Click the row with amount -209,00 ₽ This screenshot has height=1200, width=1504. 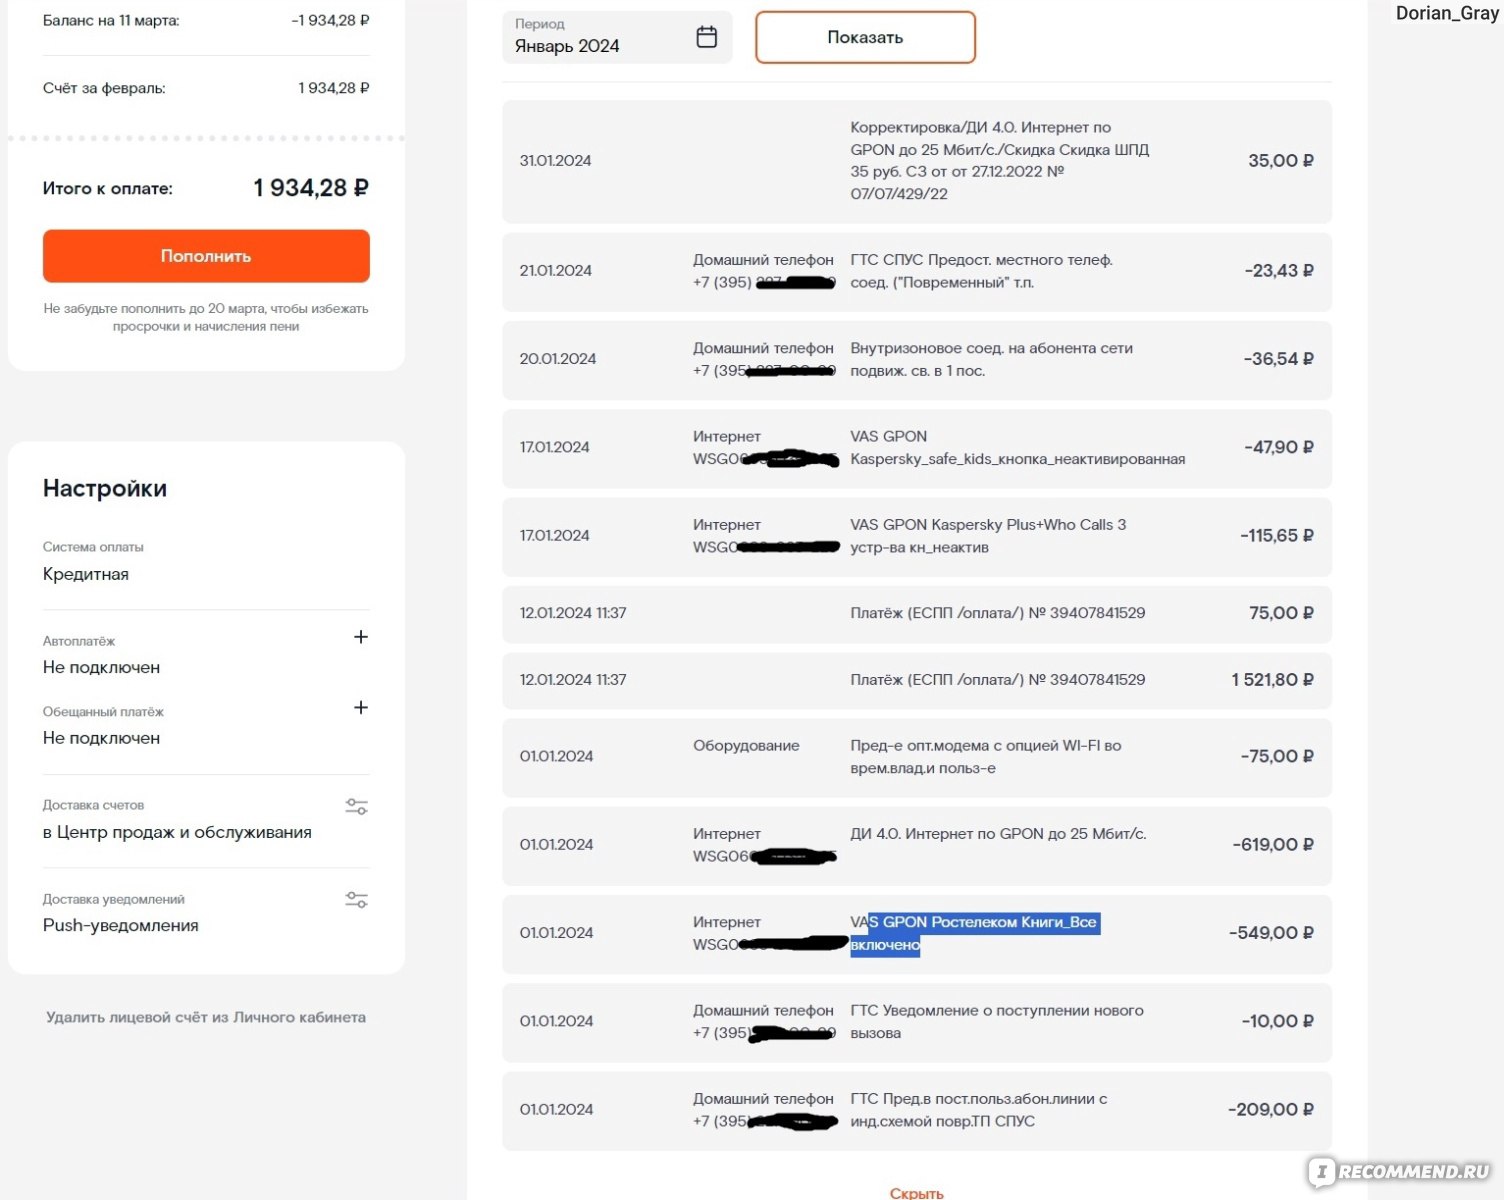click(917, 1110)
